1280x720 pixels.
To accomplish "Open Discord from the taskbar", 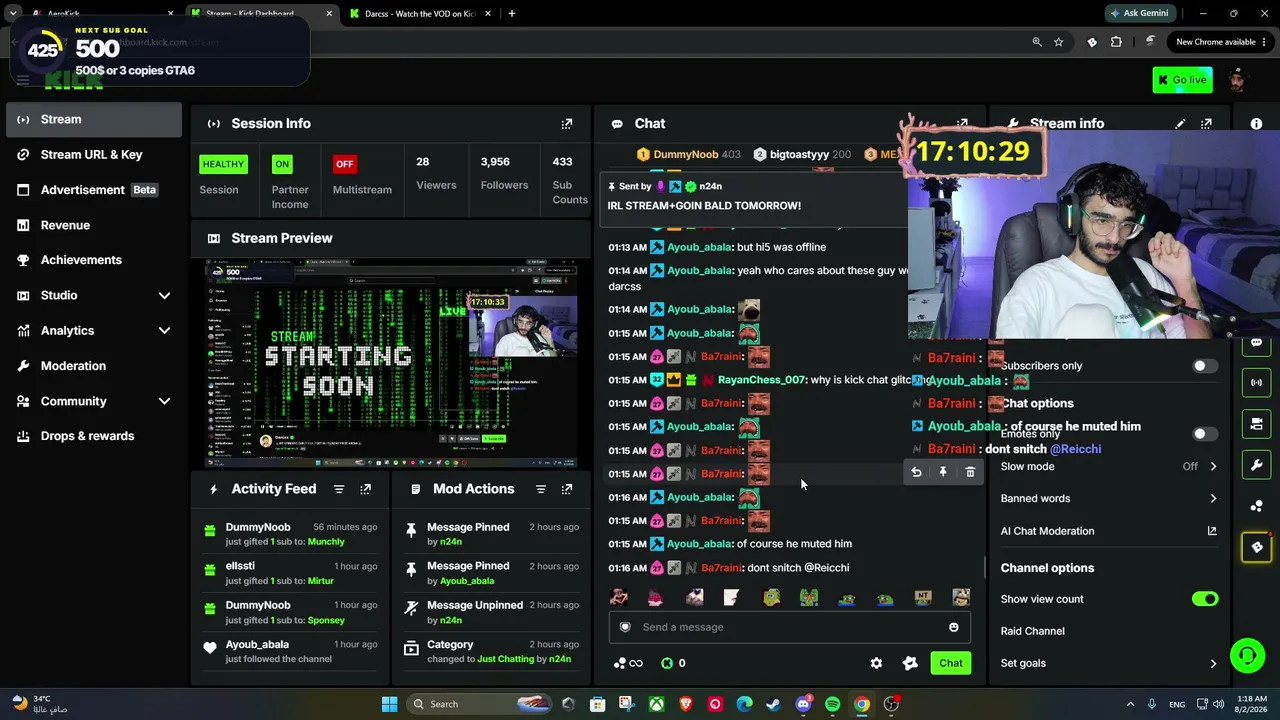I will [803, 704].
